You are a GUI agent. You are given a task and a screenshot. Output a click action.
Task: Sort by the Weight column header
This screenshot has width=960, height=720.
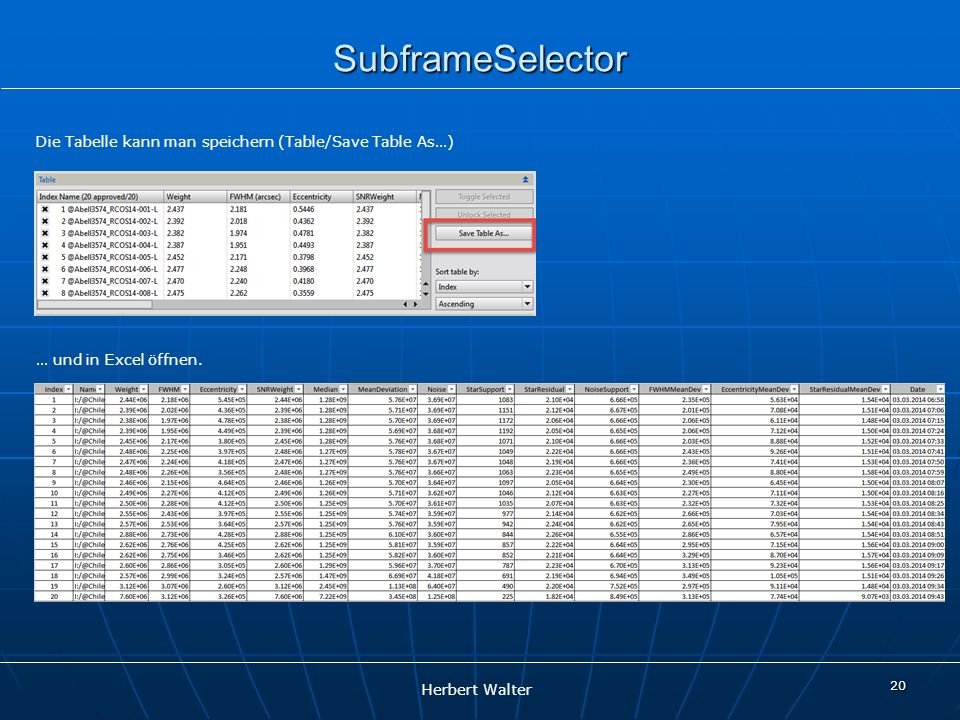(195, 197)
